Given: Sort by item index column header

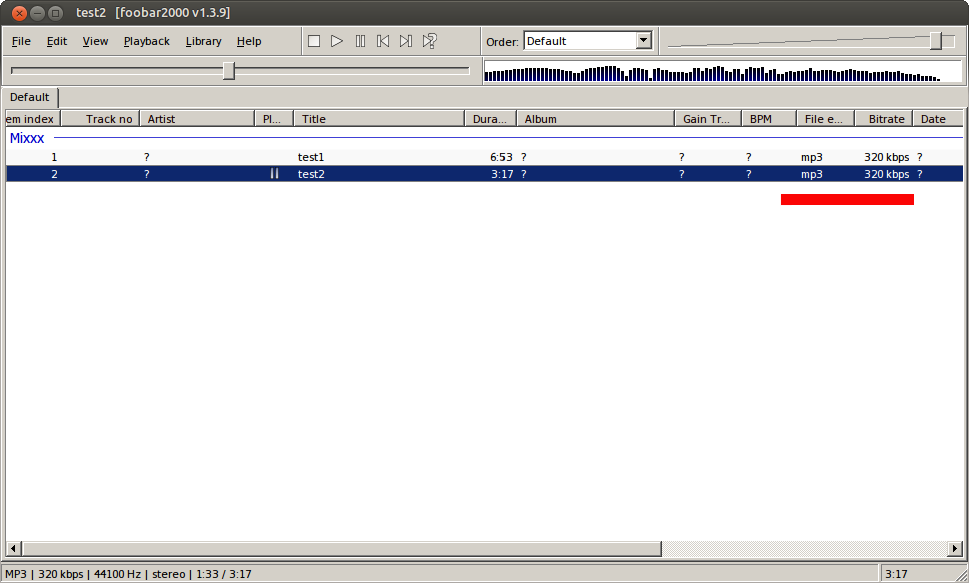Looking at the screenshot, I should (33, 119).
